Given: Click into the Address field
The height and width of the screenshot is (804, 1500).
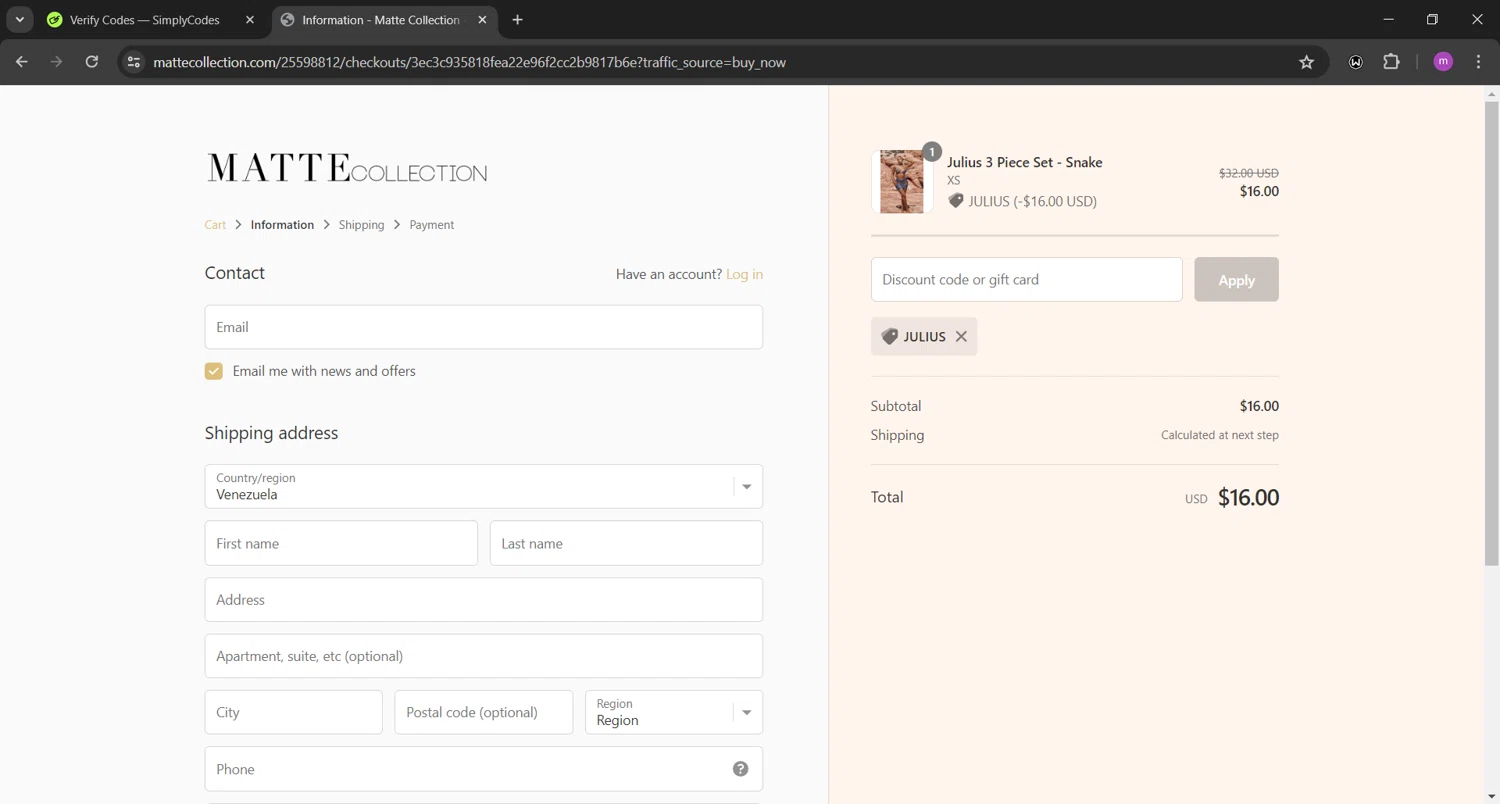Looking at the screenshot, I should tap(484, 600).
